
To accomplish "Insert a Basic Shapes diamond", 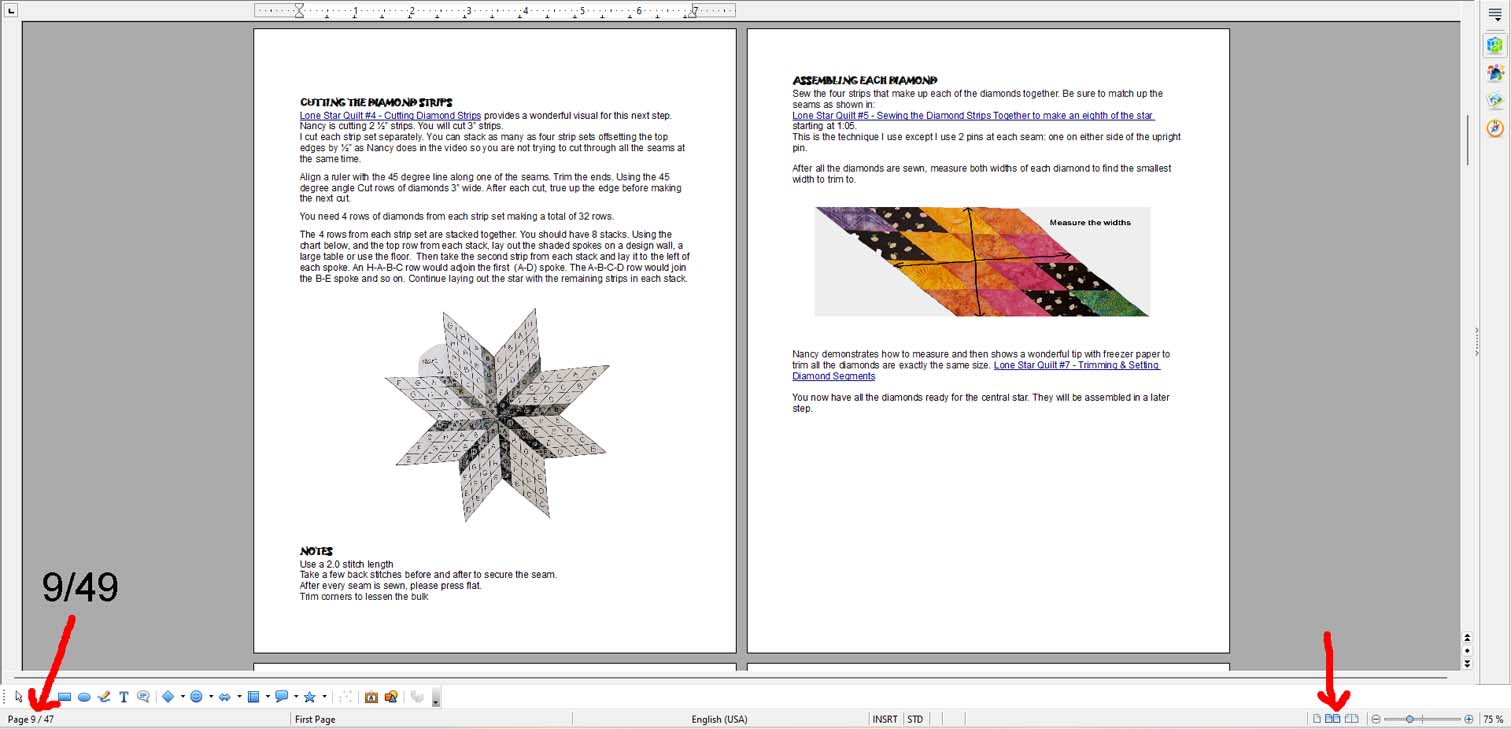I will pos(168,697).
